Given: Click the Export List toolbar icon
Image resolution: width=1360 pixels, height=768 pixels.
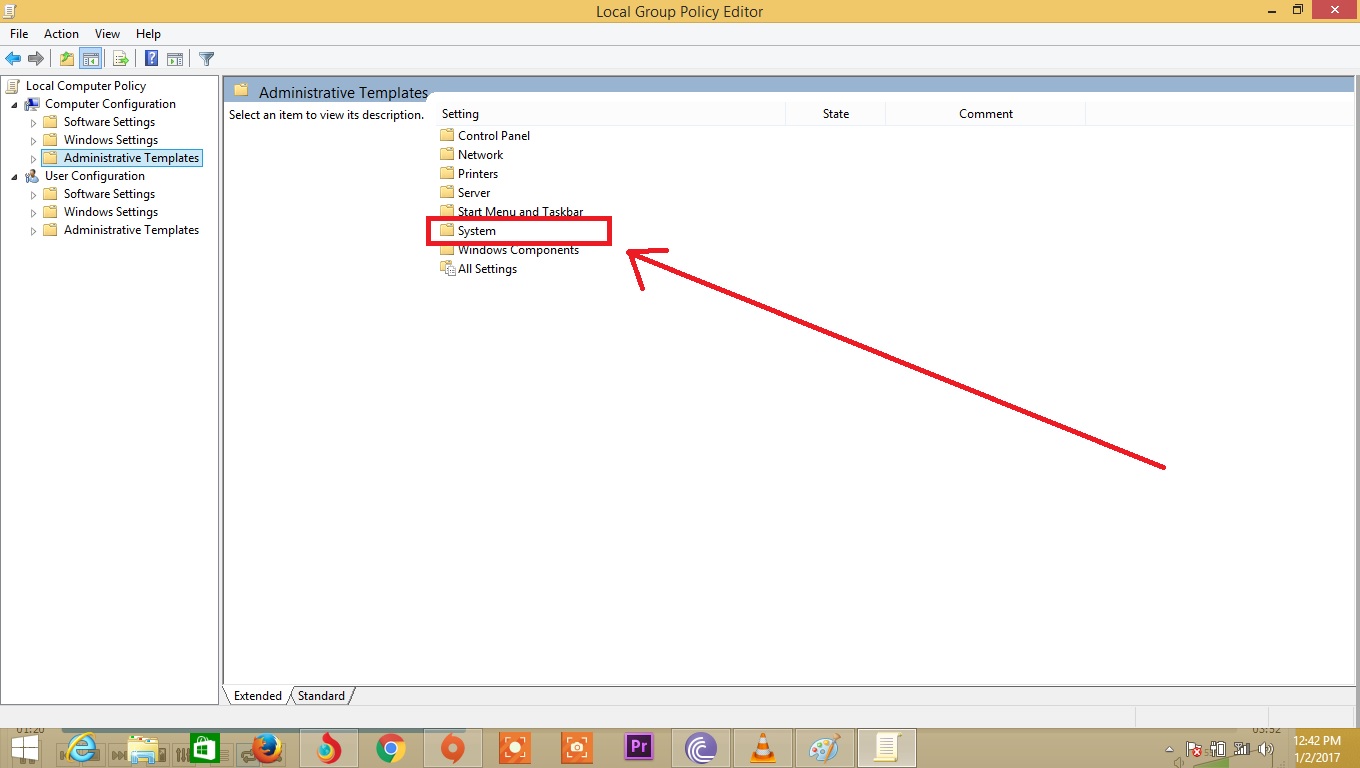Looking at the screenshot, I should pos(120,58).
